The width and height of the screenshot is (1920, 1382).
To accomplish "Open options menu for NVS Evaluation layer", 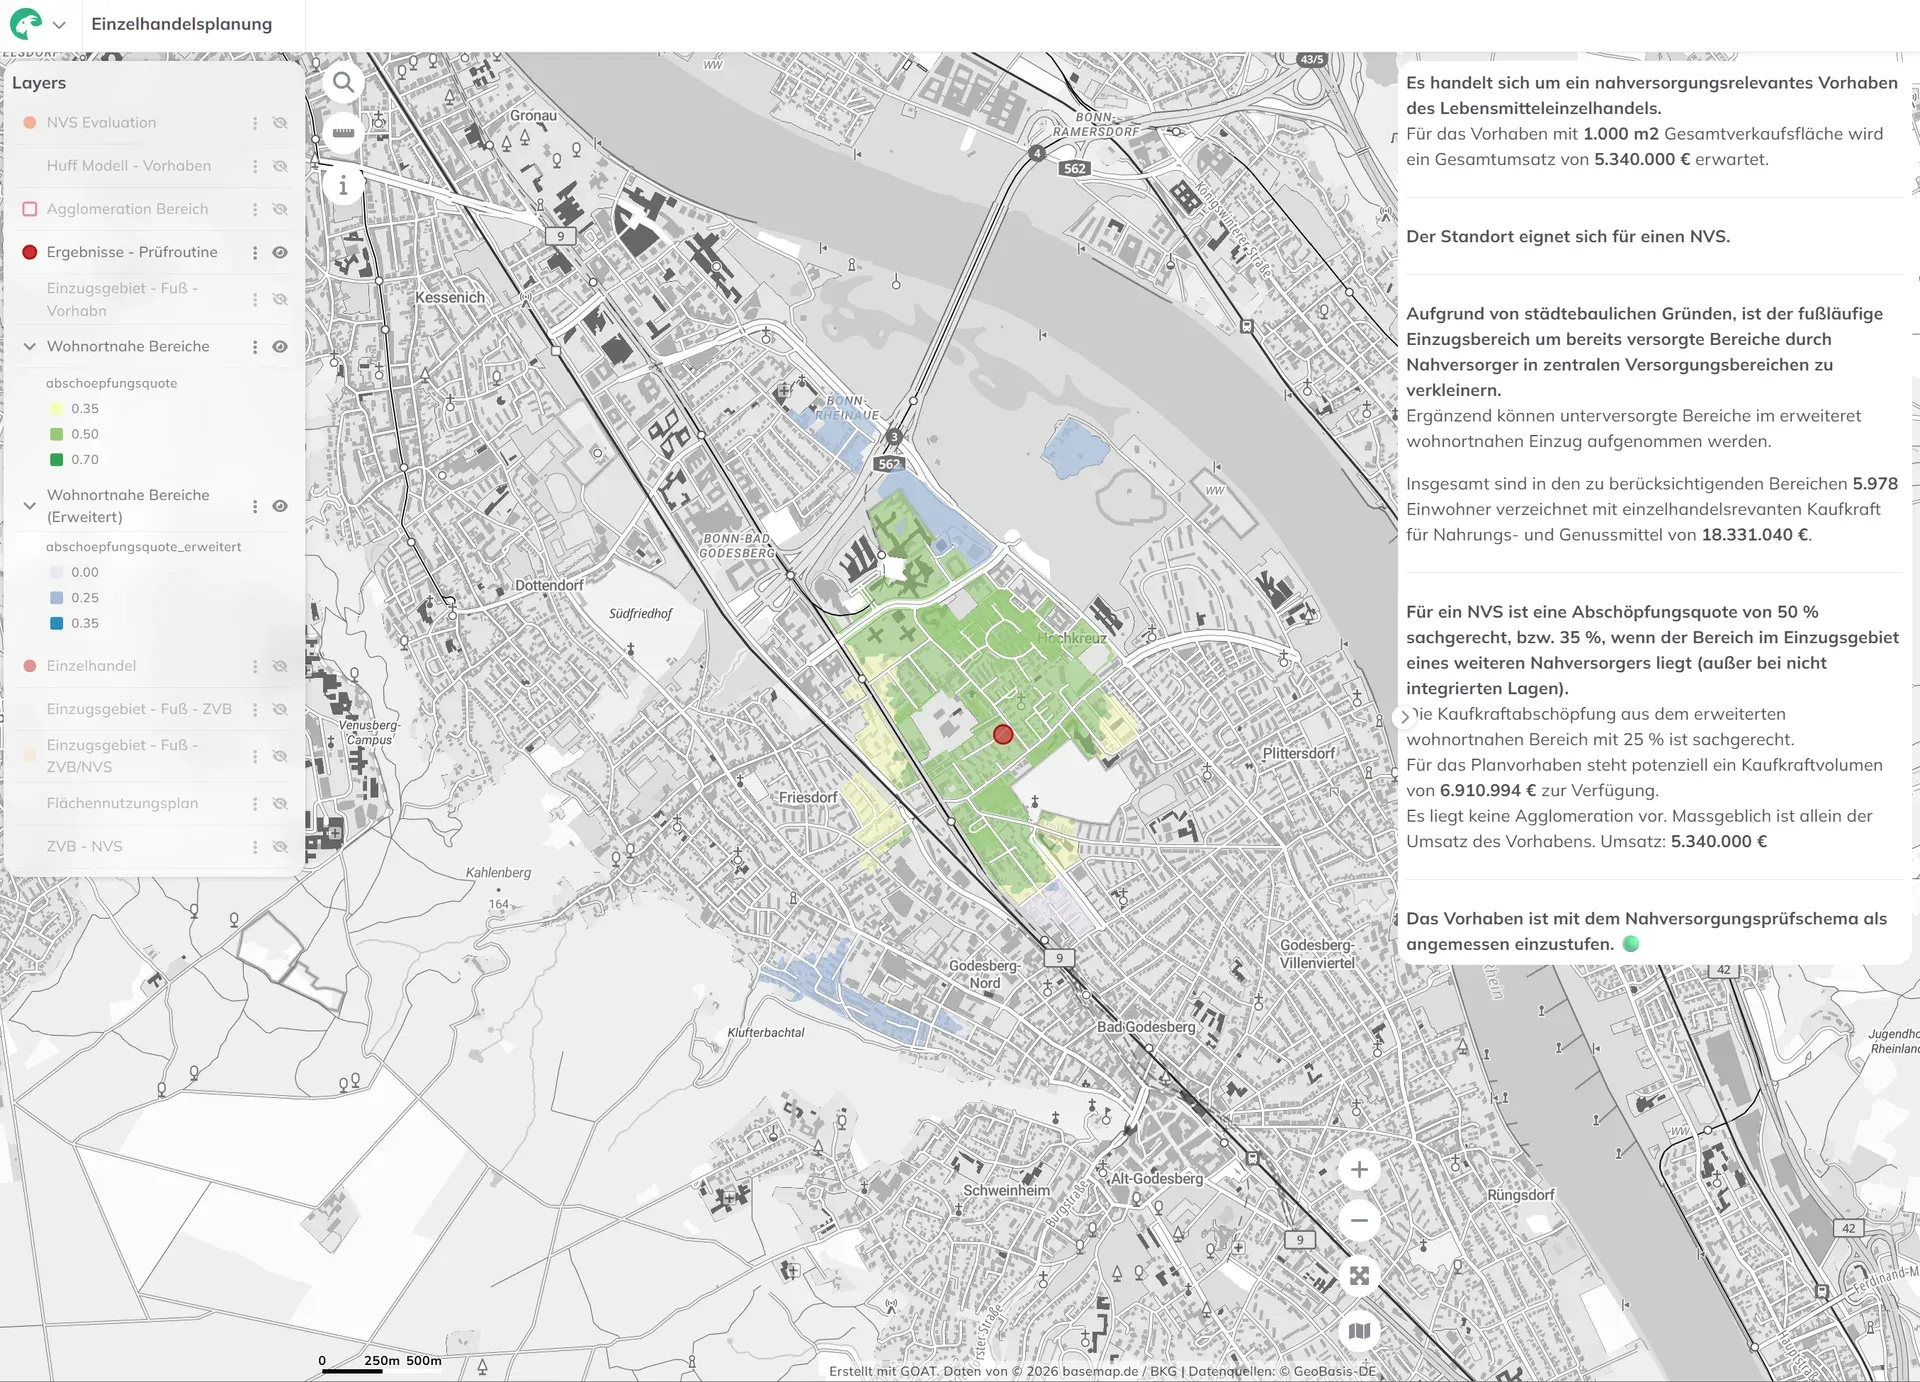I will pyautogui.click(x=255, y=123).
